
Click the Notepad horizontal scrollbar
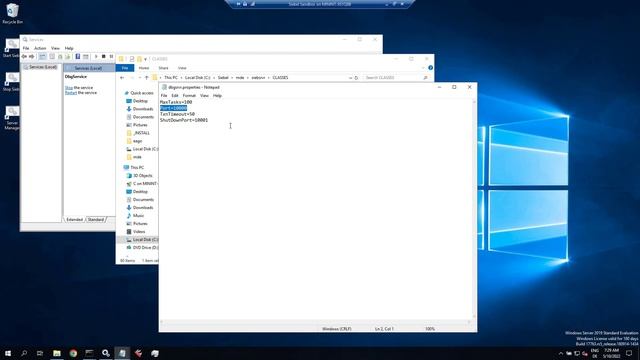pyautogui.click(x=315, y=322)
